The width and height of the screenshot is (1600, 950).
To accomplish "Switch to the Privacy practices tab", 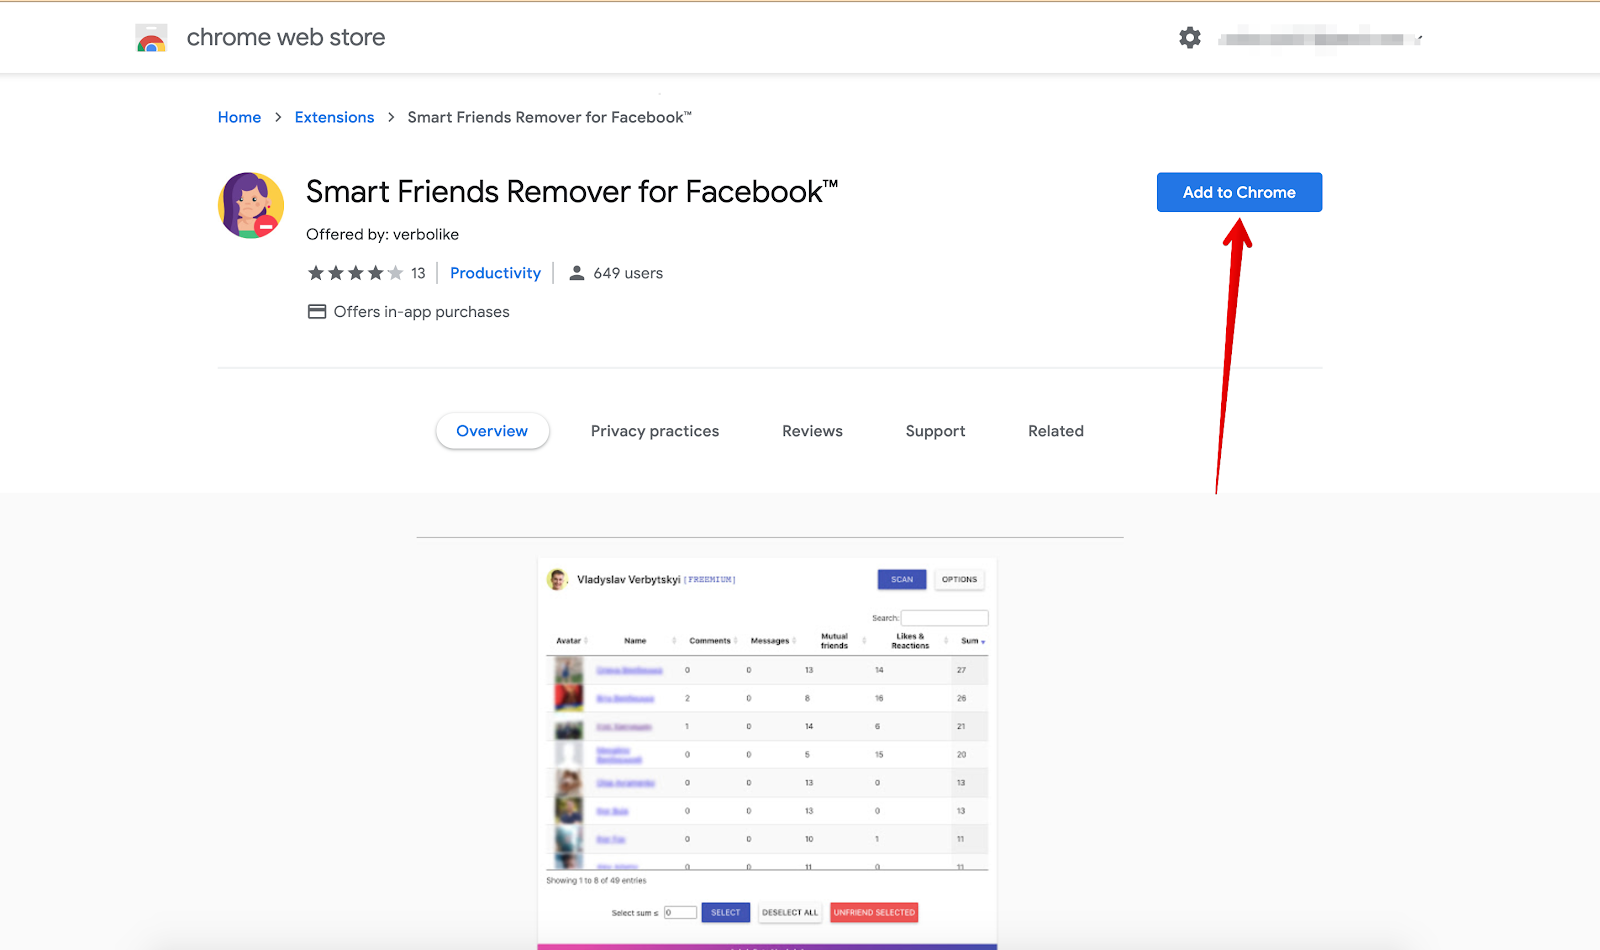I will 655,431.
